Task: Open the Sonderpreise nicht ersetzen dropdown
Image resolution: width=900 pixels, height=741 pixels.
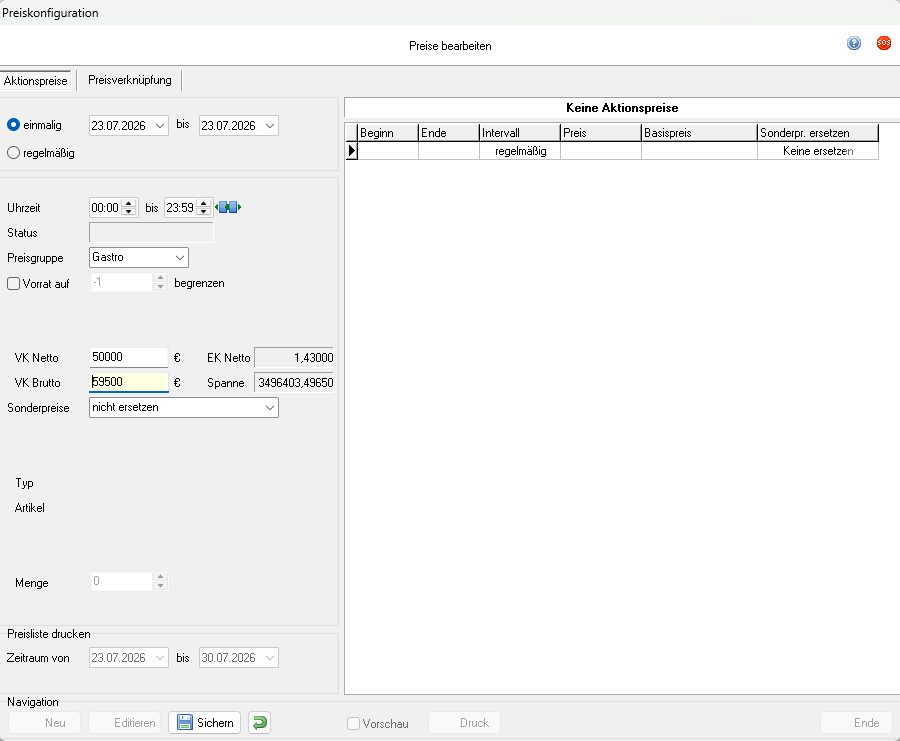Action: click(x=270, y=408)
